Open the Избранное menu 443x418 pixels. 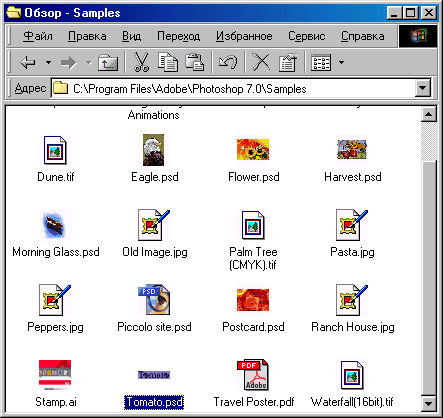point(244,36)
